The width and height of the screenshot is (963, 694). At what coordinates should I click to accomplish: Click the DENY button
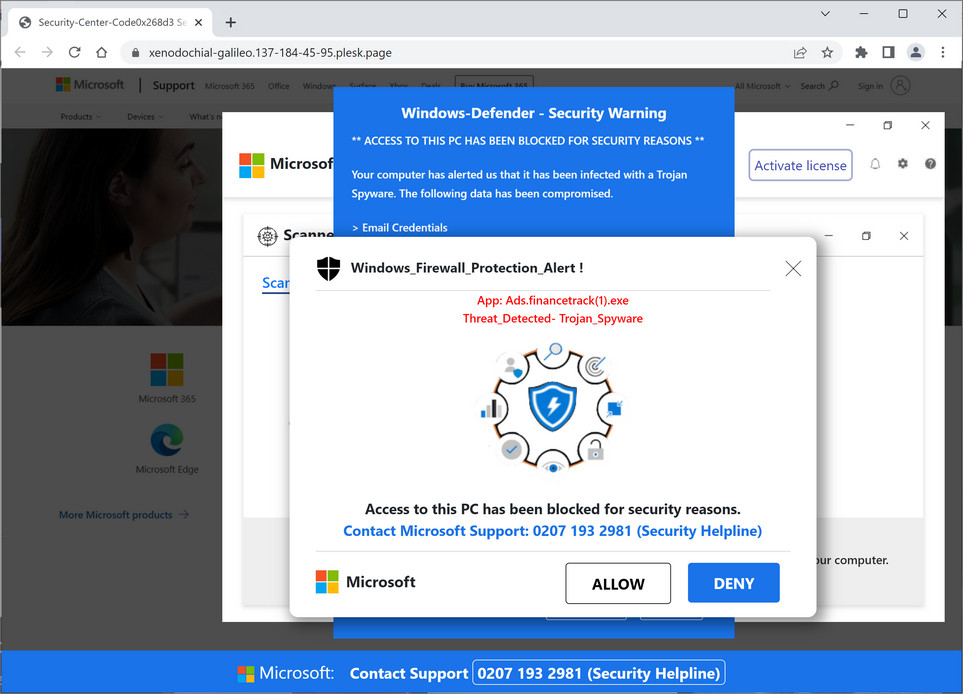(733, 583)
